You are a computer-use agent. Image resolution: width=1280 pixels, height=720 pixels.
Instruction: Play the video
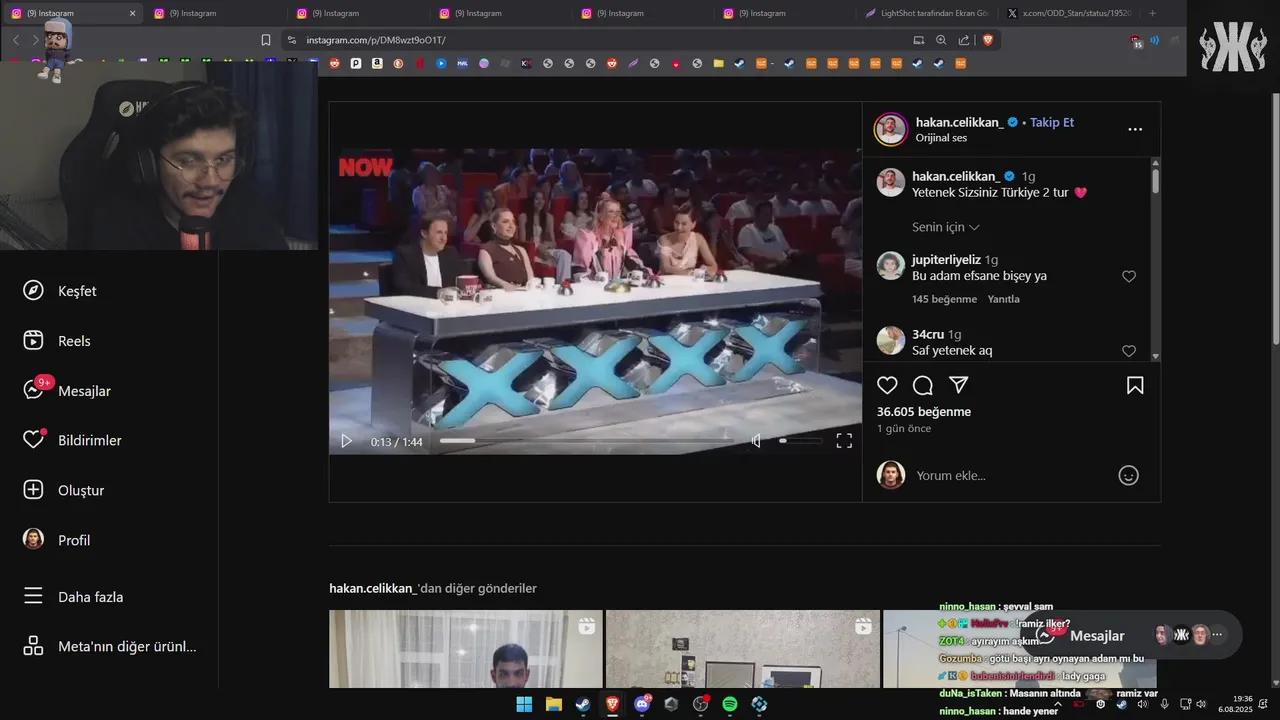click(x=346, y=441)
